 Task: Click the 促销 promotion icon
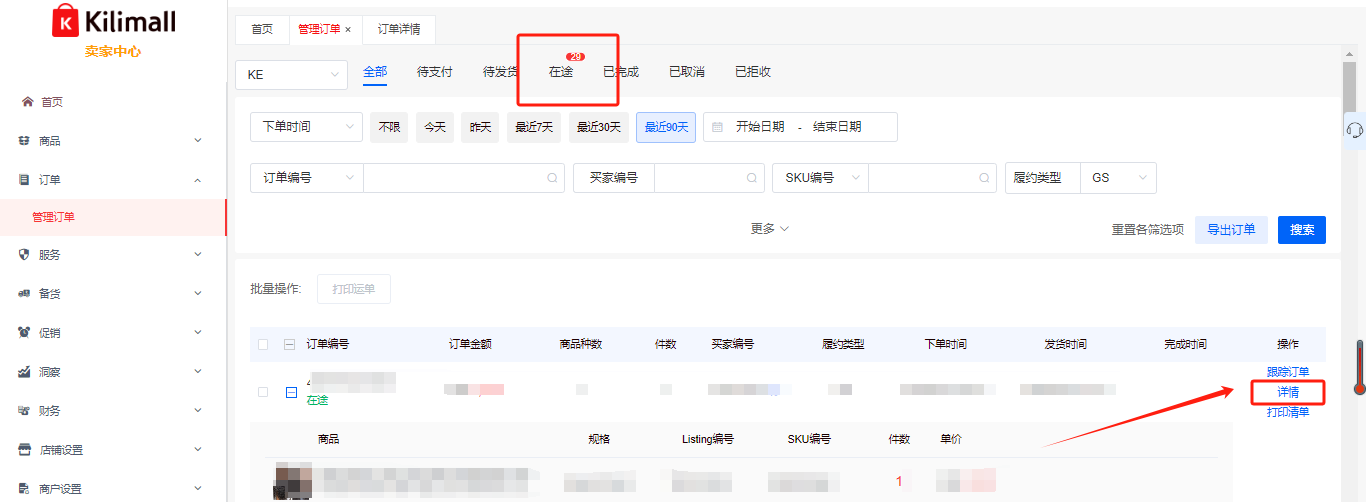tap(25, 333)
